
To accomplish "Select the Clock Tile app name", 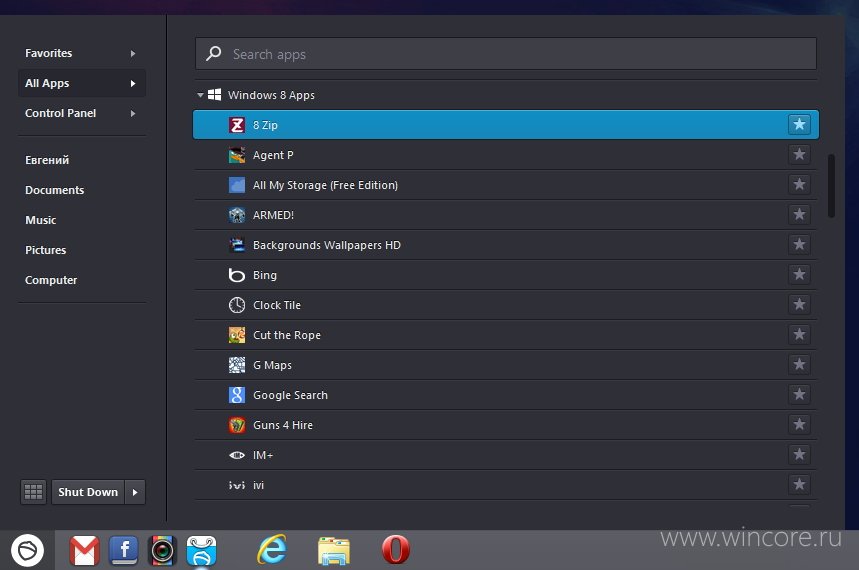I will pos(277,305).
